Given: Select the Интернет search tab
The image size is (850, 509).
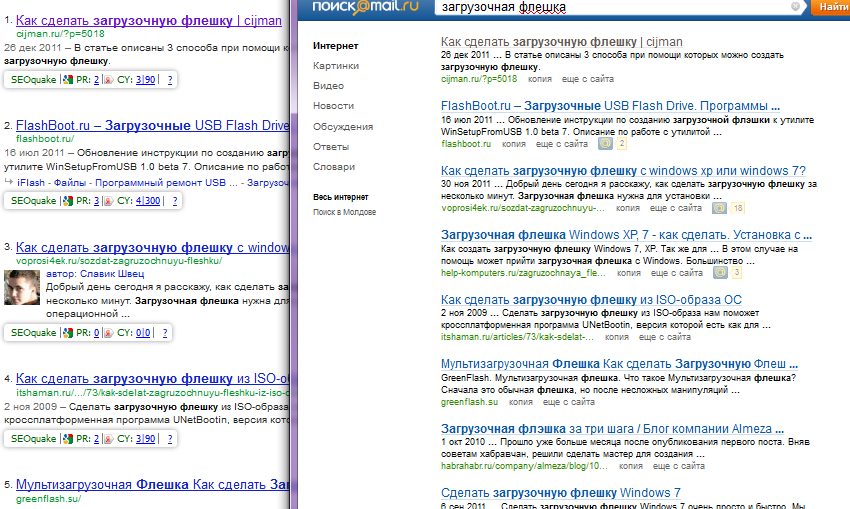Looking at the screenshot, I should coord(336,46).
